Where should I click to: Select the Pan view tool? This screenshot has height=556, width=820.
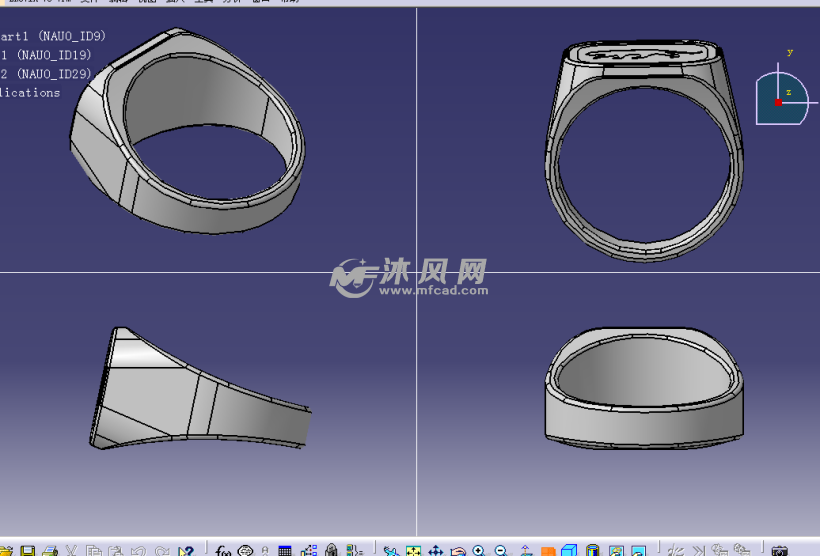pyautogui.click(x=436, y=551)
